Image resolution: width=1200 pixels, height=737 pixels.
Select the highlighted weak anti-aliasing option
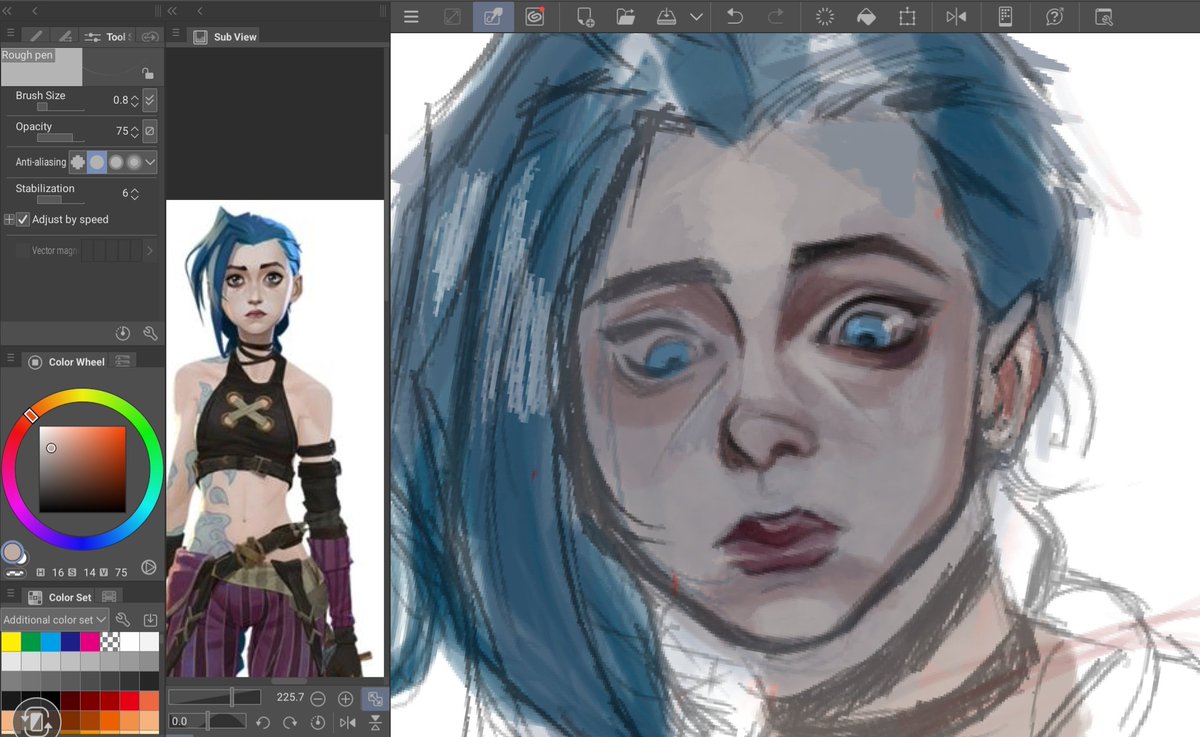click(x=97, y=161)
